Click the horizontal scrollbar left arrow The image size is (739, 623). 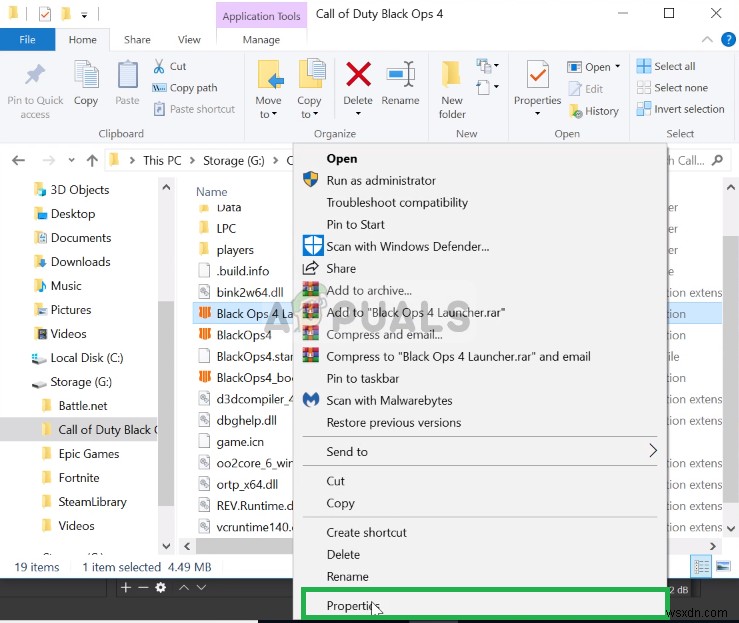187,546
